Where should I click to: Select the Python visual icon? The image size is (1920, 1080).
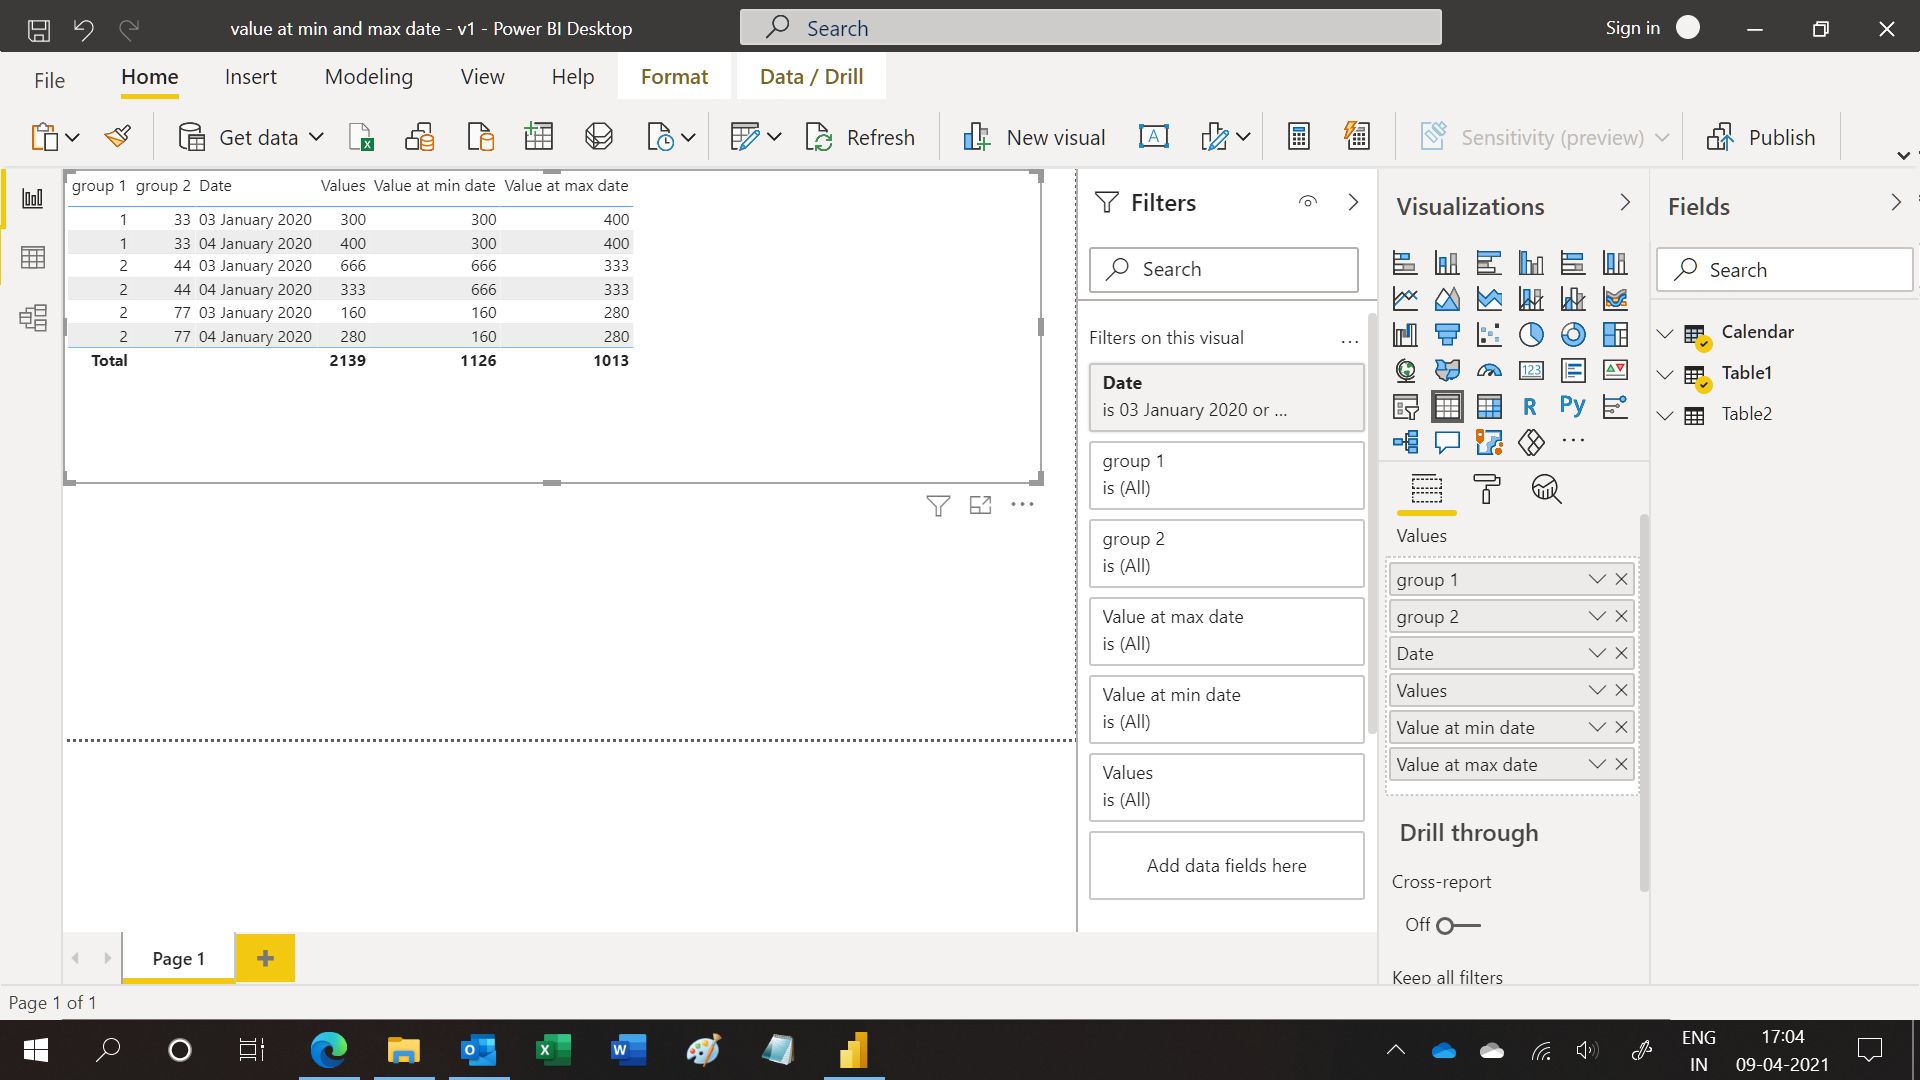(1572, 406)
